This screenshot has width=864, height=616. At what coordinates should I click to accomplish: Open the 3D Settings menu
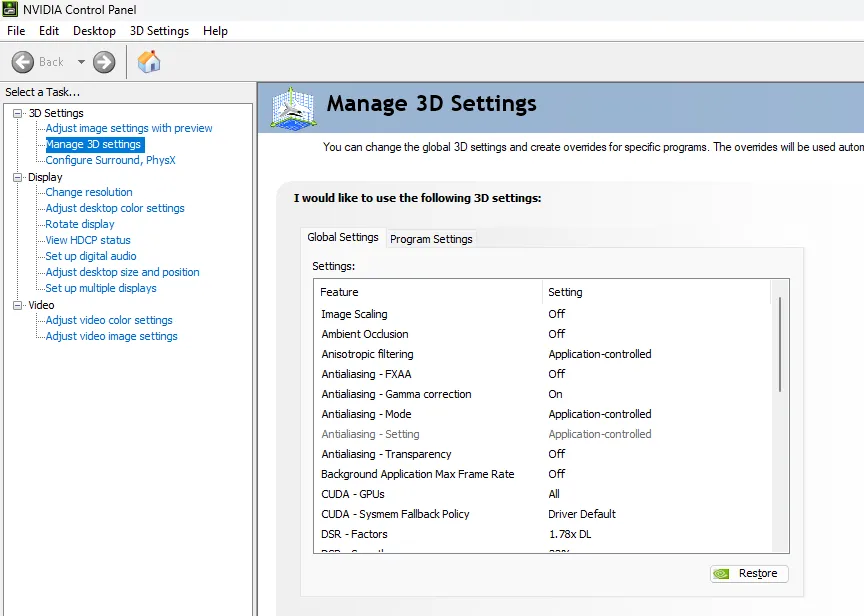(159, 31)
